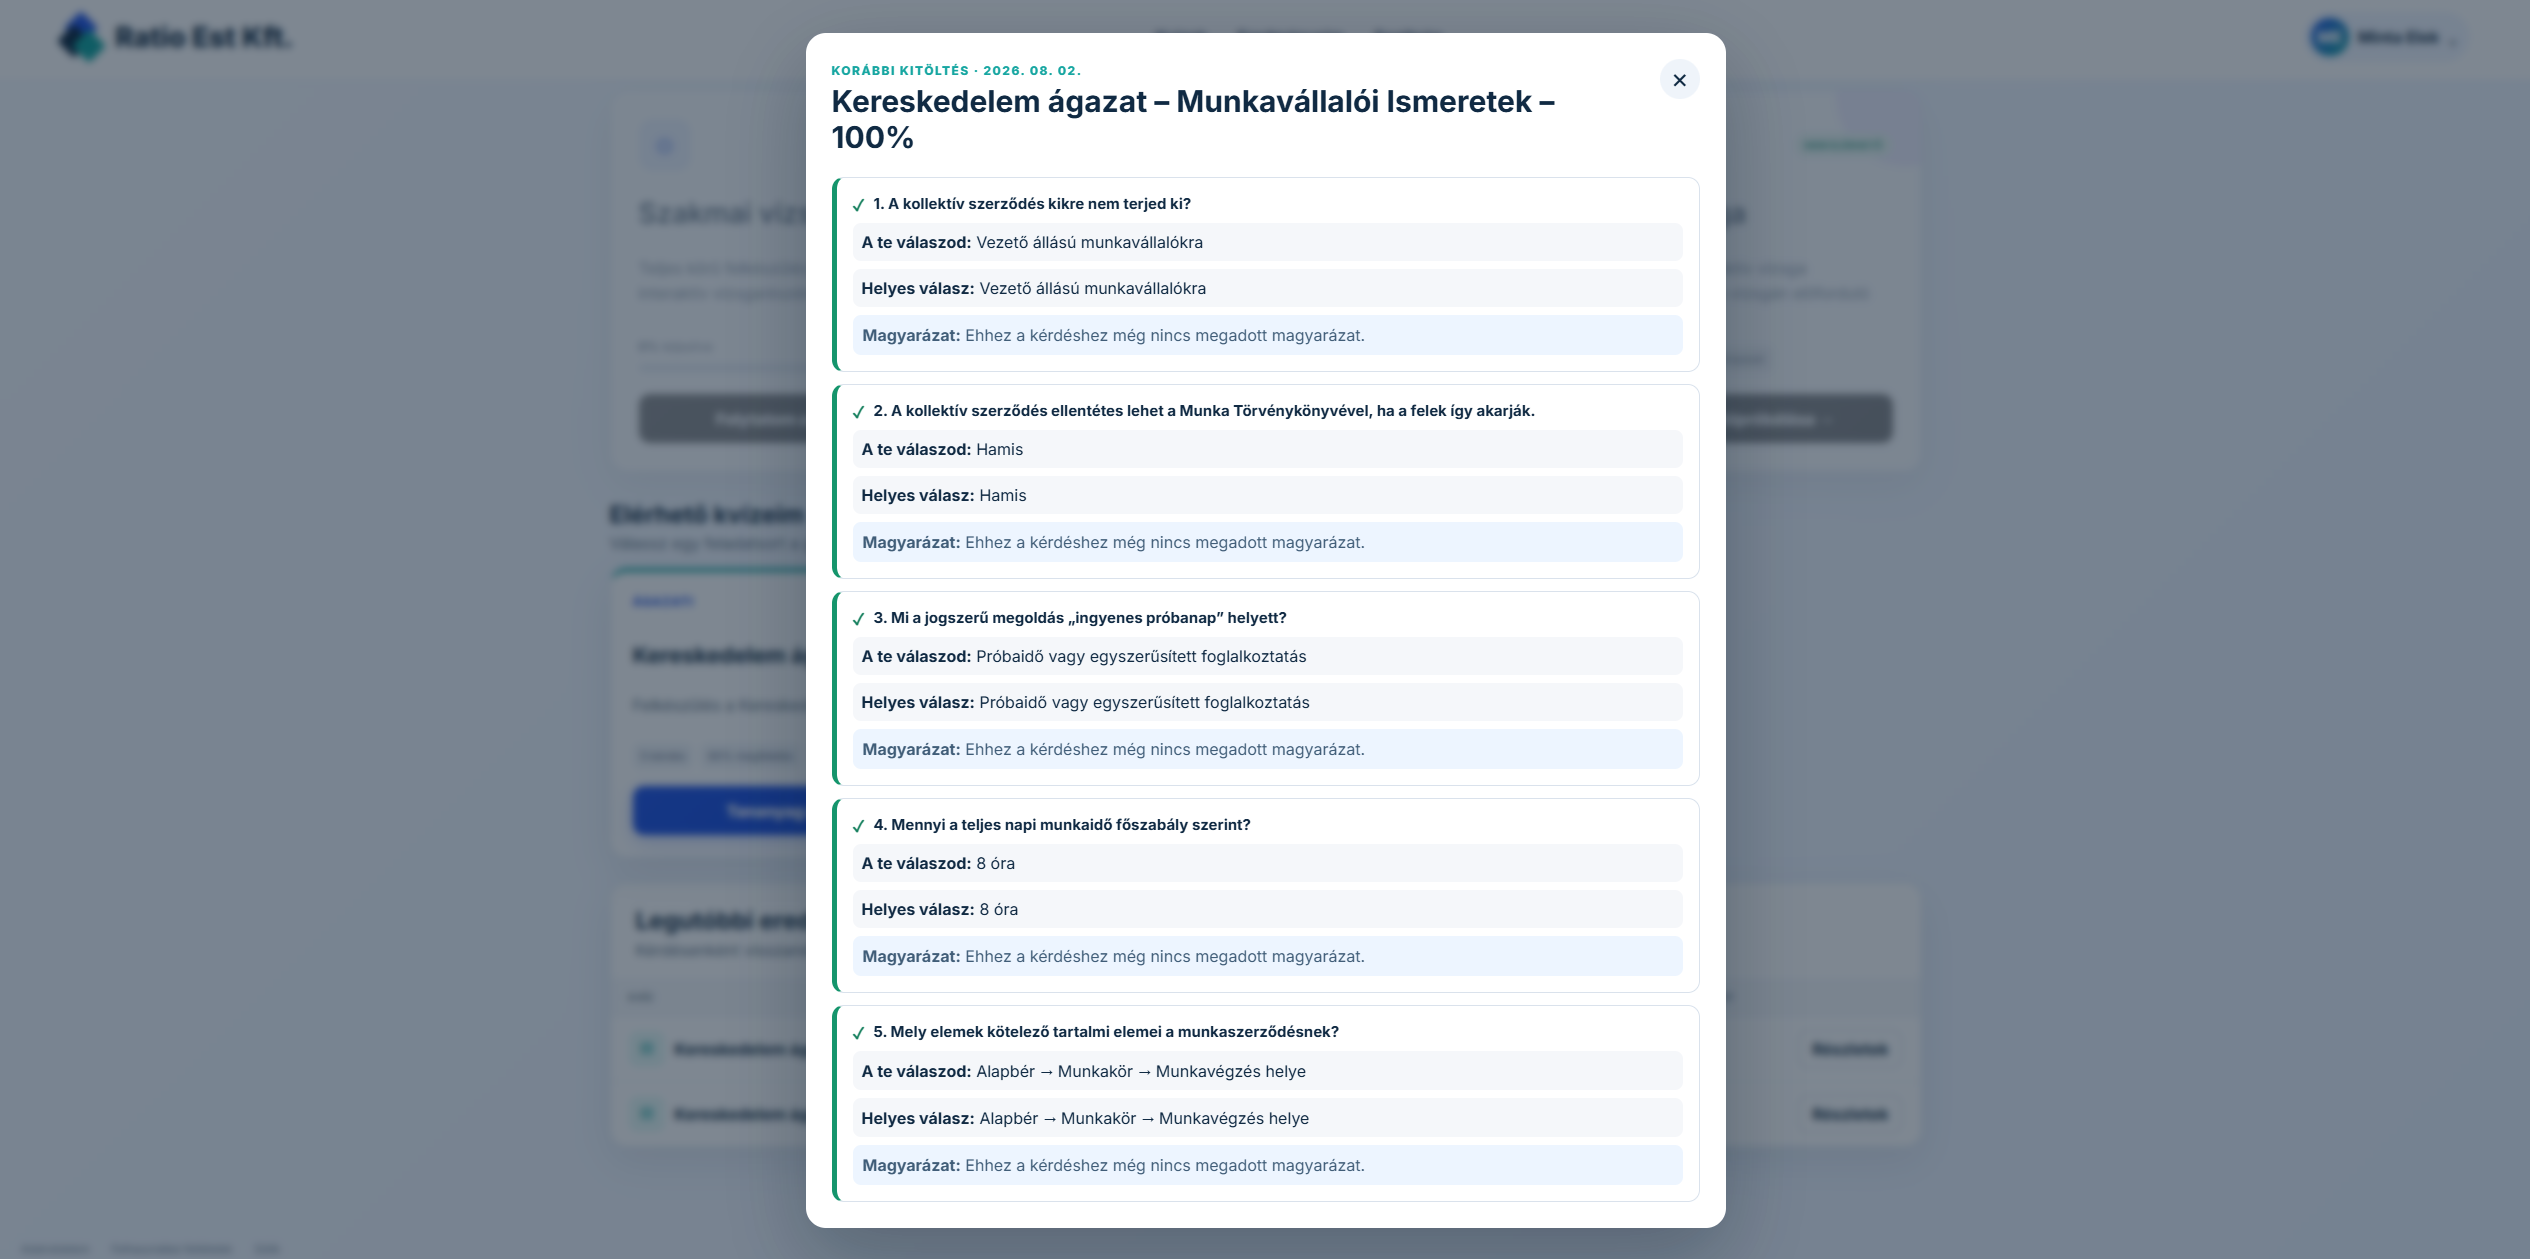Image resolution: width=2530 pixels, height=1259 pixels.
Task: Click 'Helyes válasz: Próbaidő vagy egyszerűsített foglalkoztatás'
Action: [x=1267, y=702]
